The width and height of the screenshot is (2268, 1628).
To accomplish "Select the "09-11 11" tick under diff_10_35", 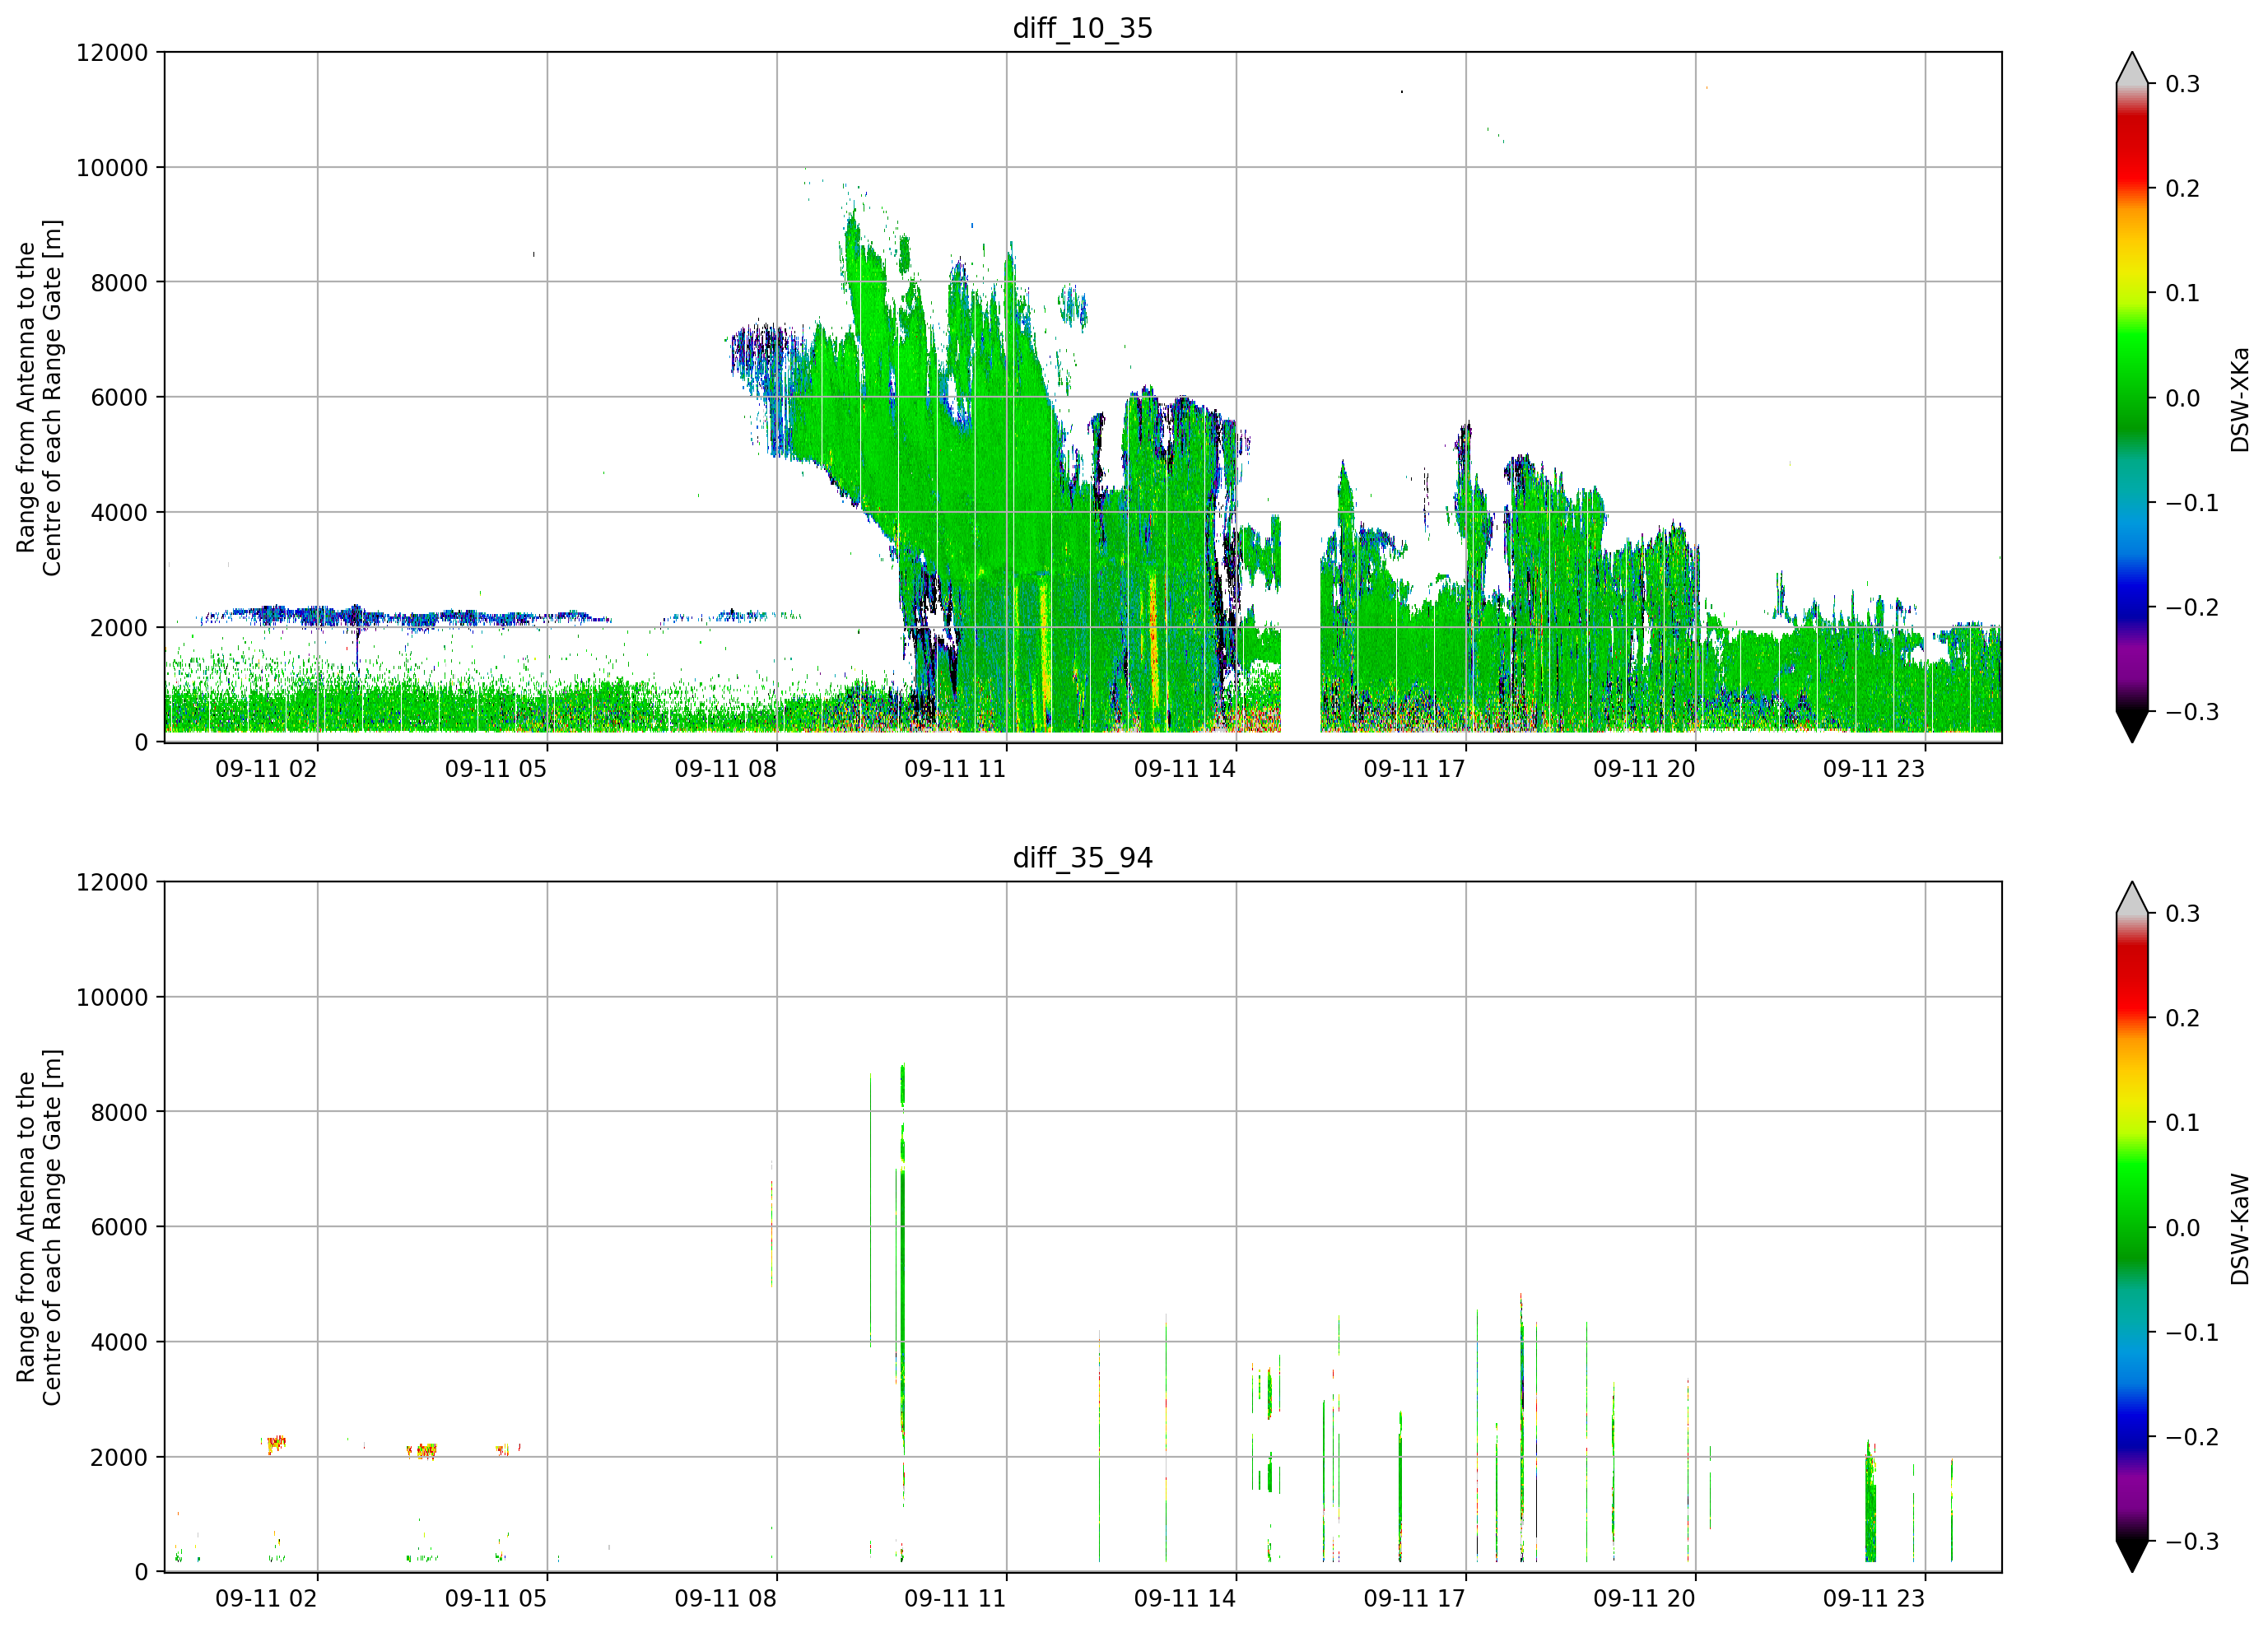I will click(955, 769).
